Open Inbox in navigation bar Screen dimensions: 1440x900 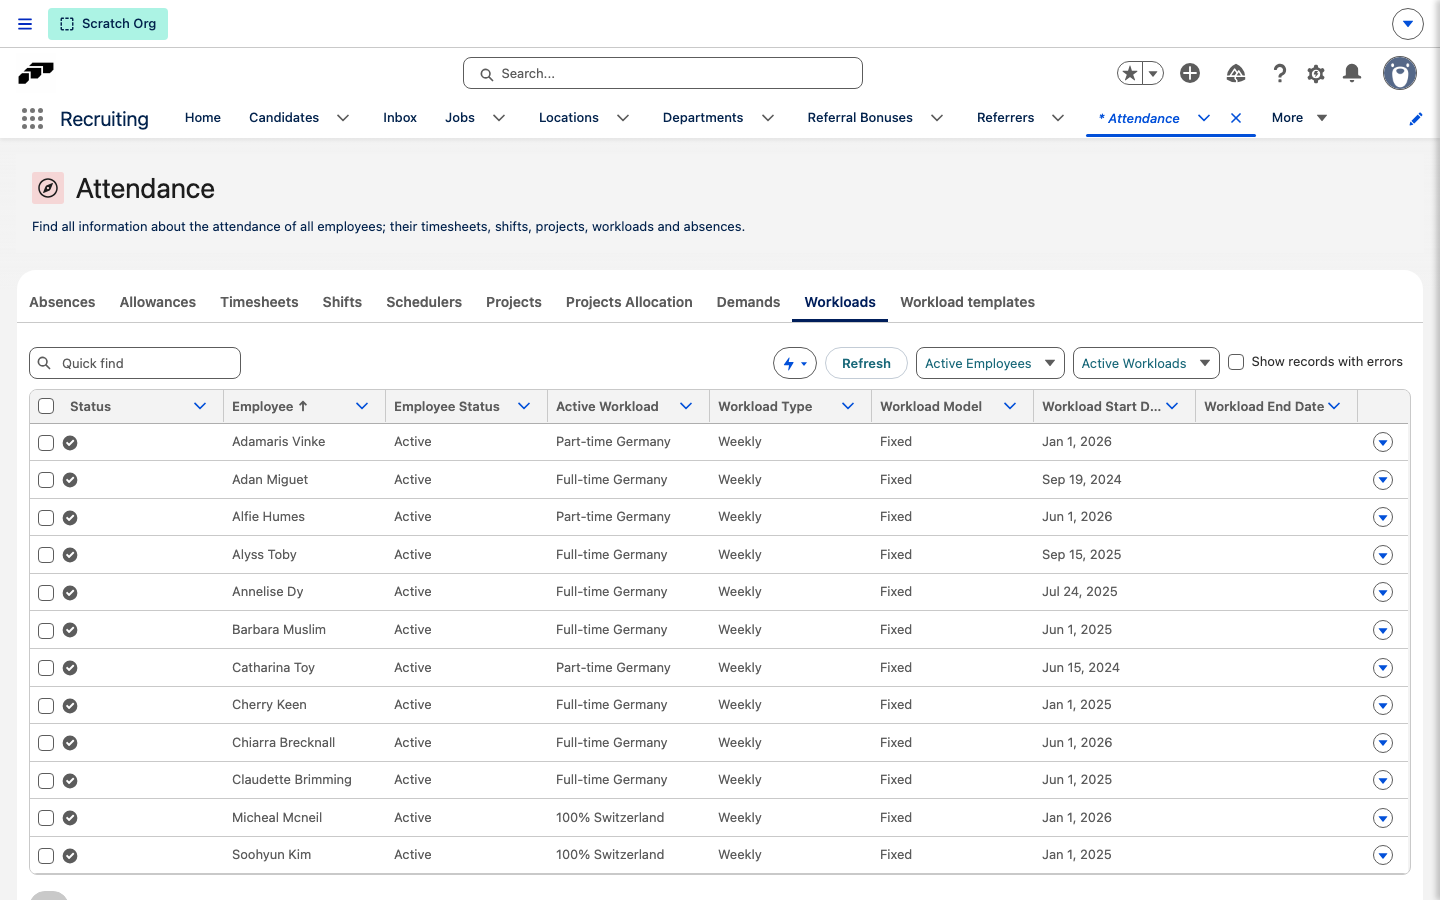400,118
